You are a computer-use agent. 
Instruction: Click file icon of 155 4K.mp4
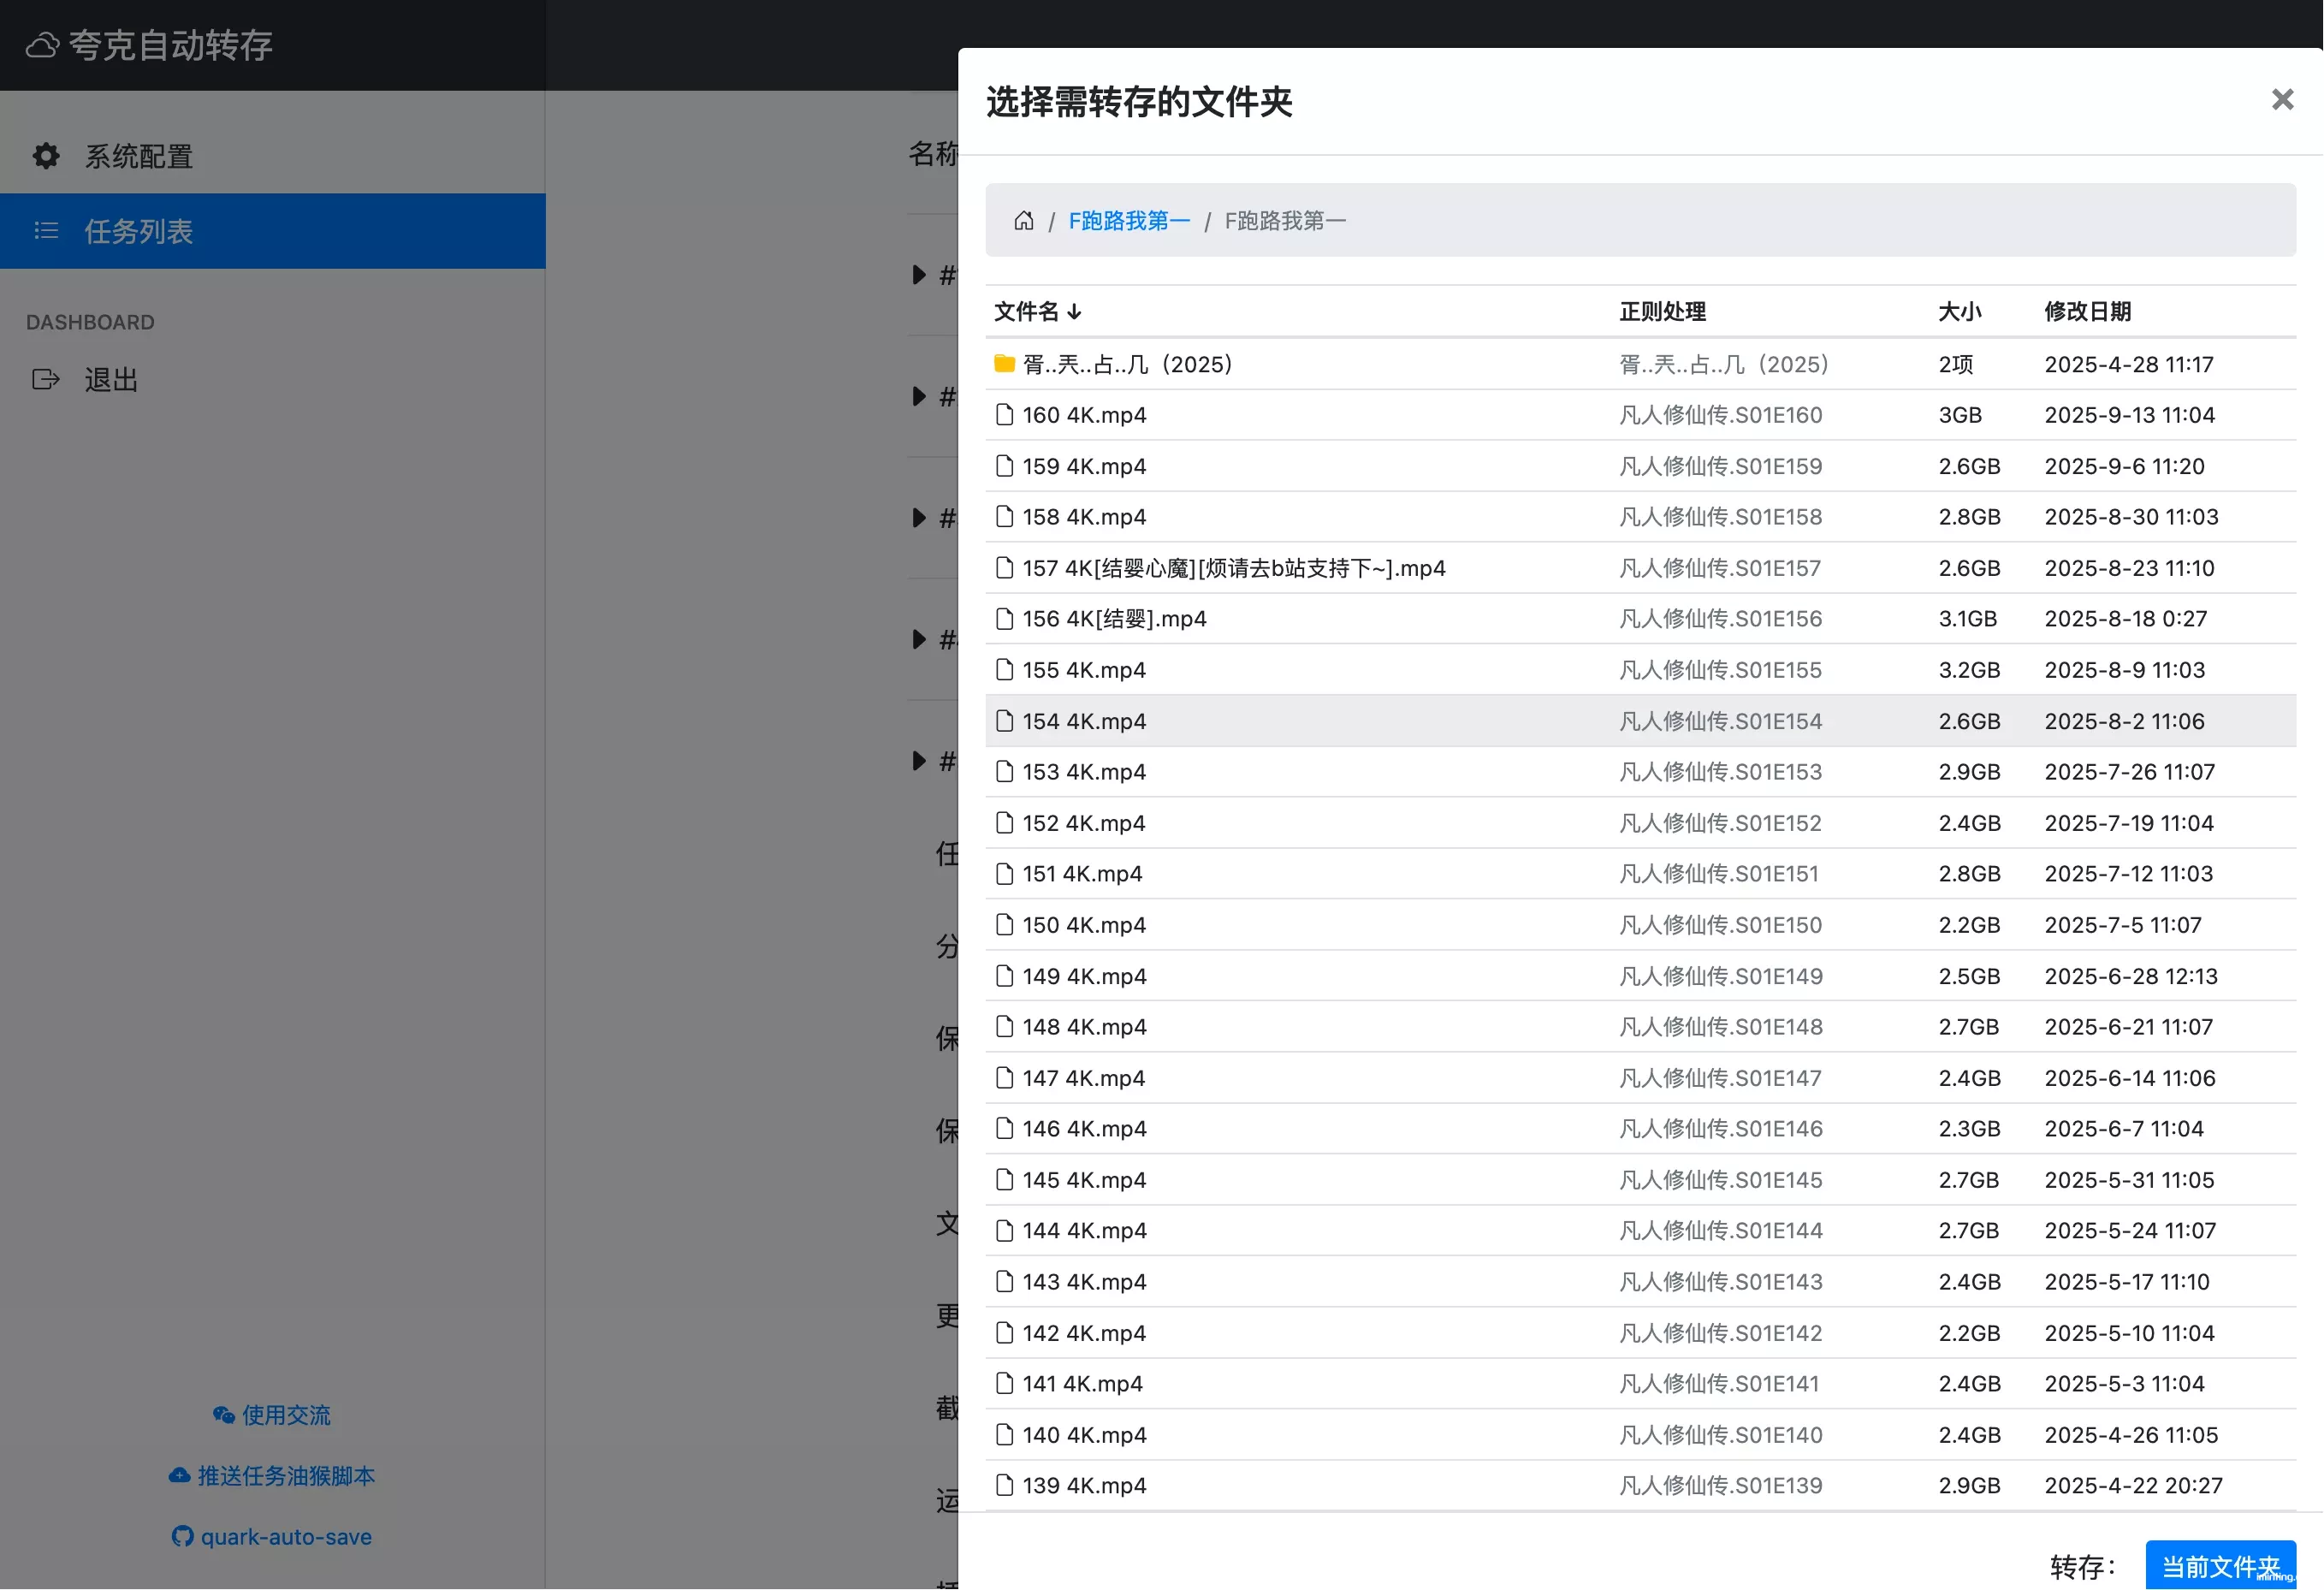1004,669
